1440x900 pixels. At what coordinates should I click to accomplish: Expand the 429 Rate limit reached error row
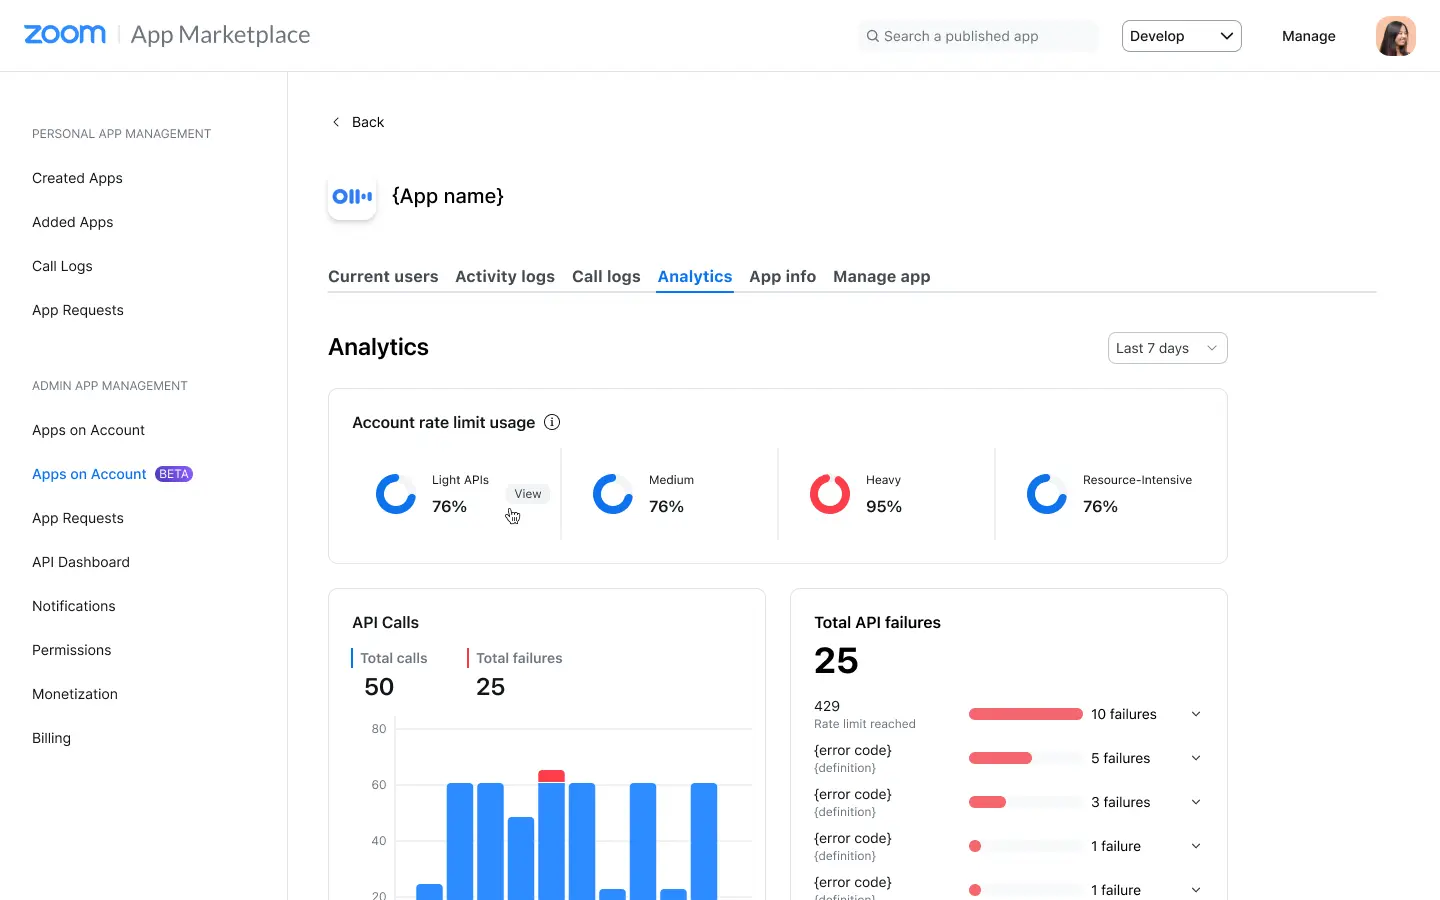[1196, 714]
